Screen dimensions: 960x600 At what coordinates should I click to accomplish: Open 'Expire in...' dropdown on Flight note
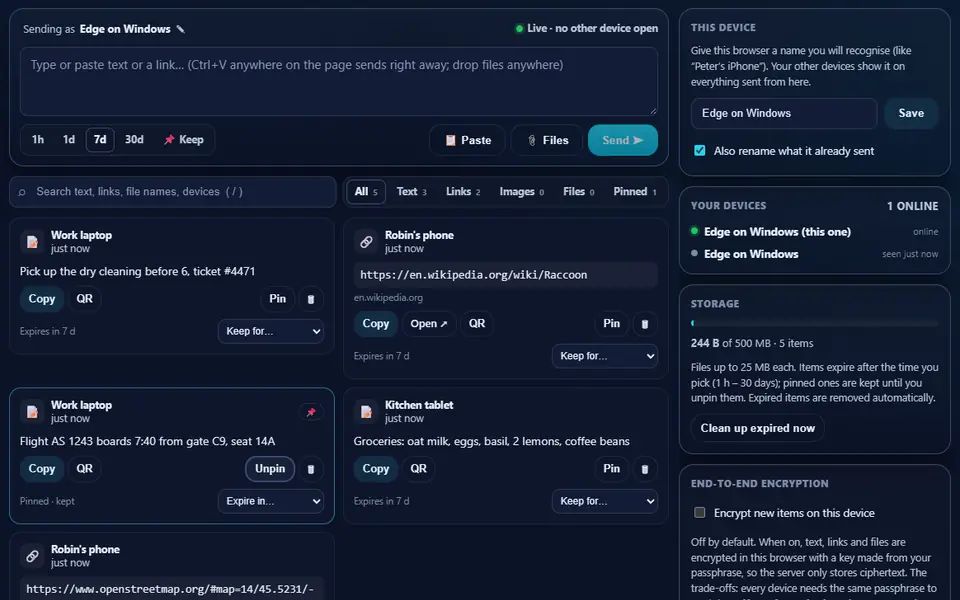point(271,501)
